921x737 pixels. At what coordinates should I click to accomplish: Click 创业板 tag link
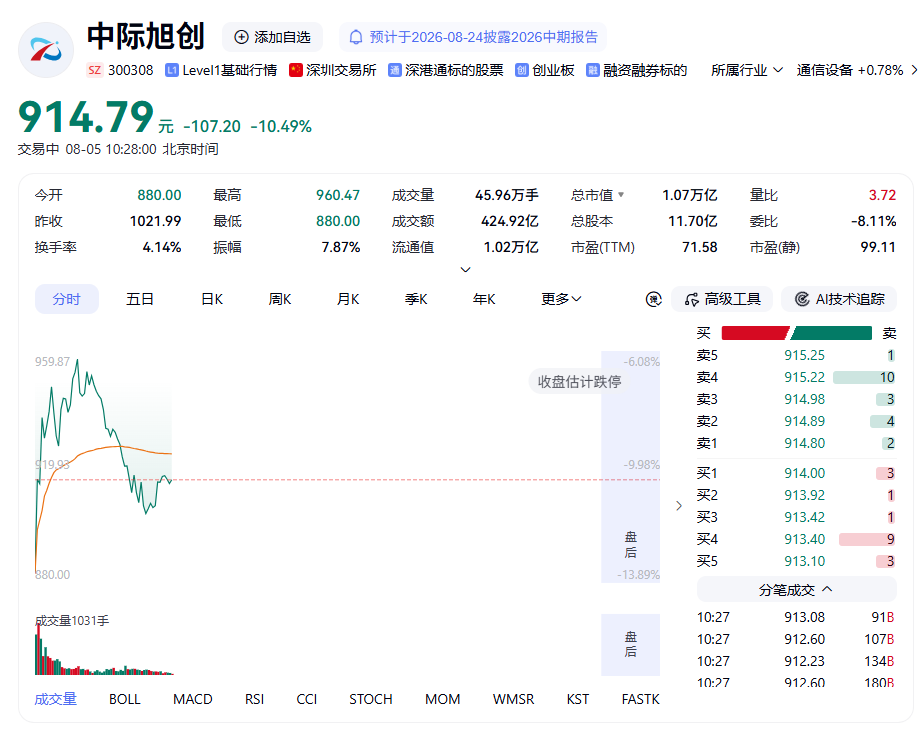(x=553, y=70)
